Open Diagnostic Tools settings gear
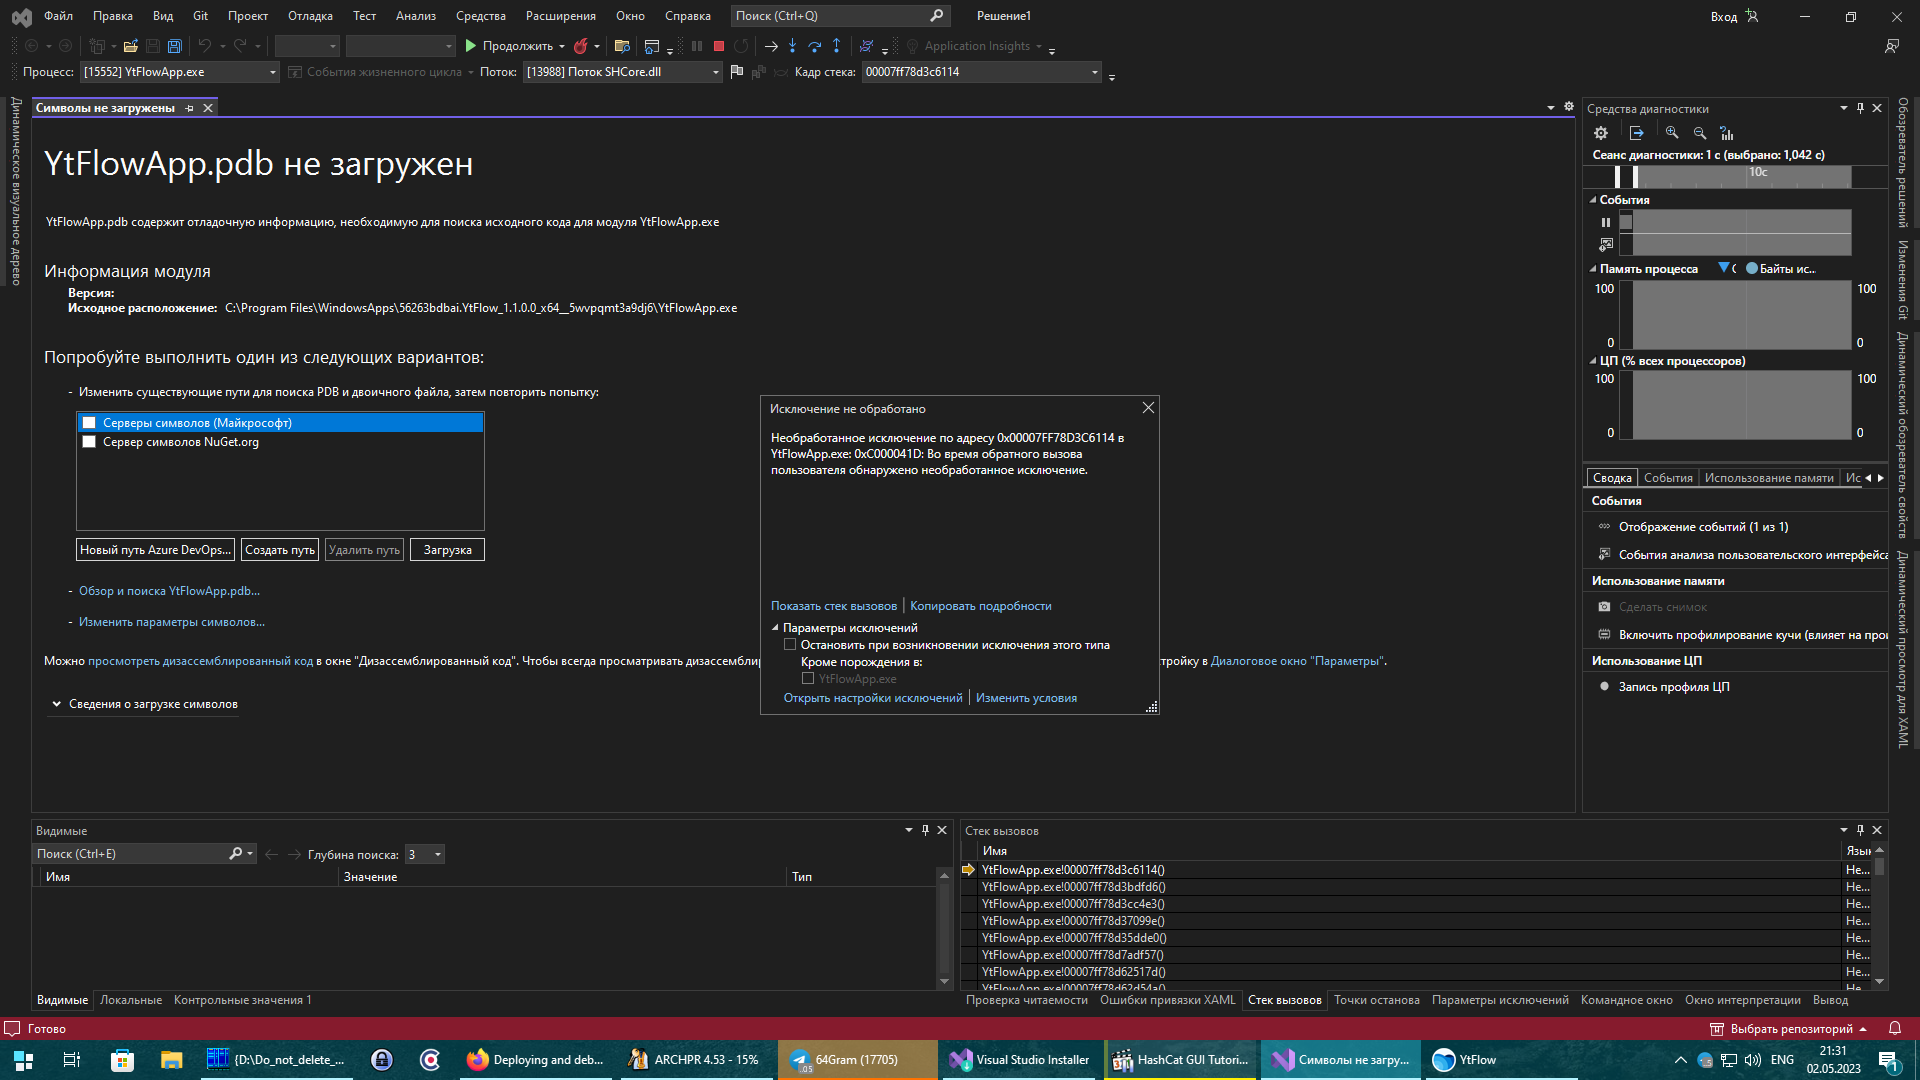 pyautogui.click(x=1601, y=132)
